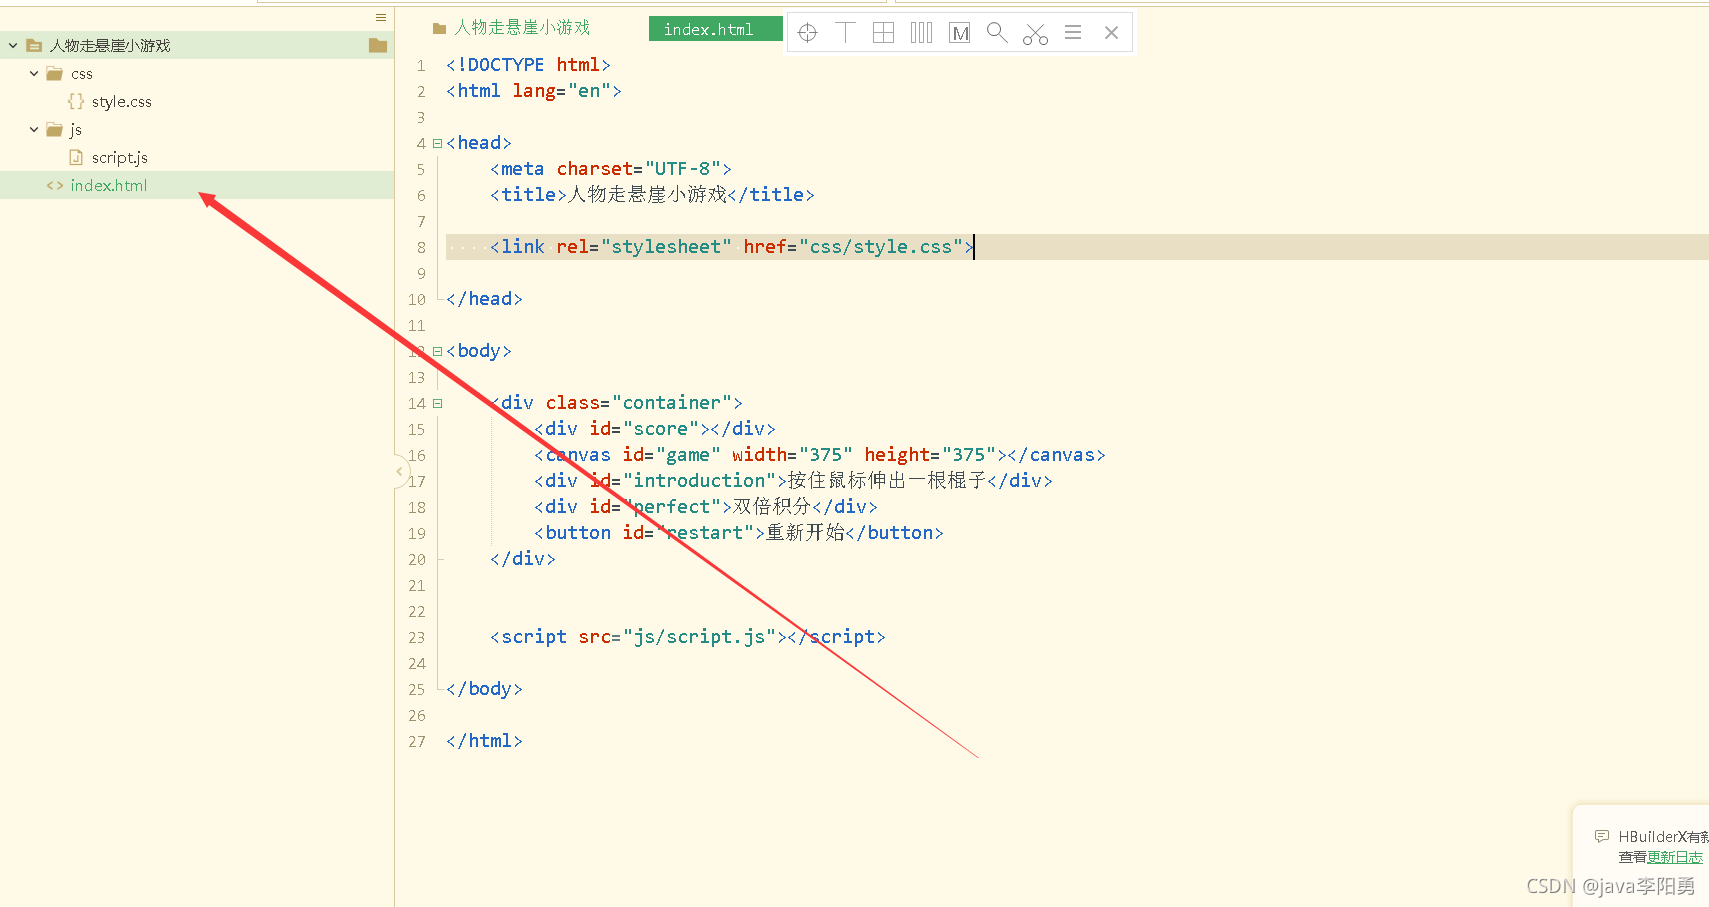Open the three-line menu icon in floating toolbar
The width and height of the screenshot is (1709, 907).
(1073, 33)
